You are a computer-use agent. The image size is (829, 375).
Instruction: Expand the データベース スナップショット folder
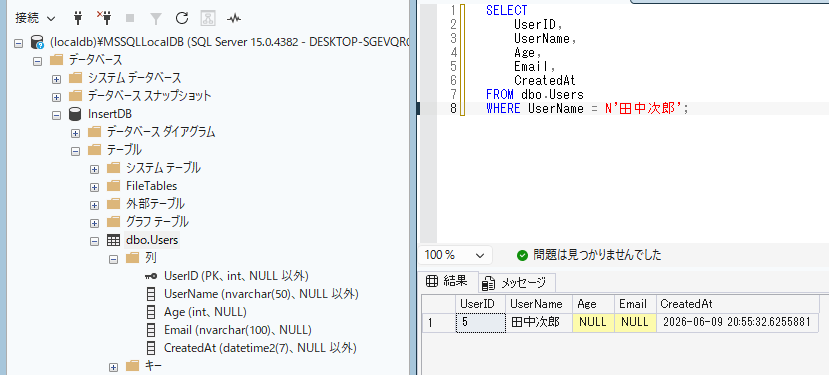pos(57,96)
